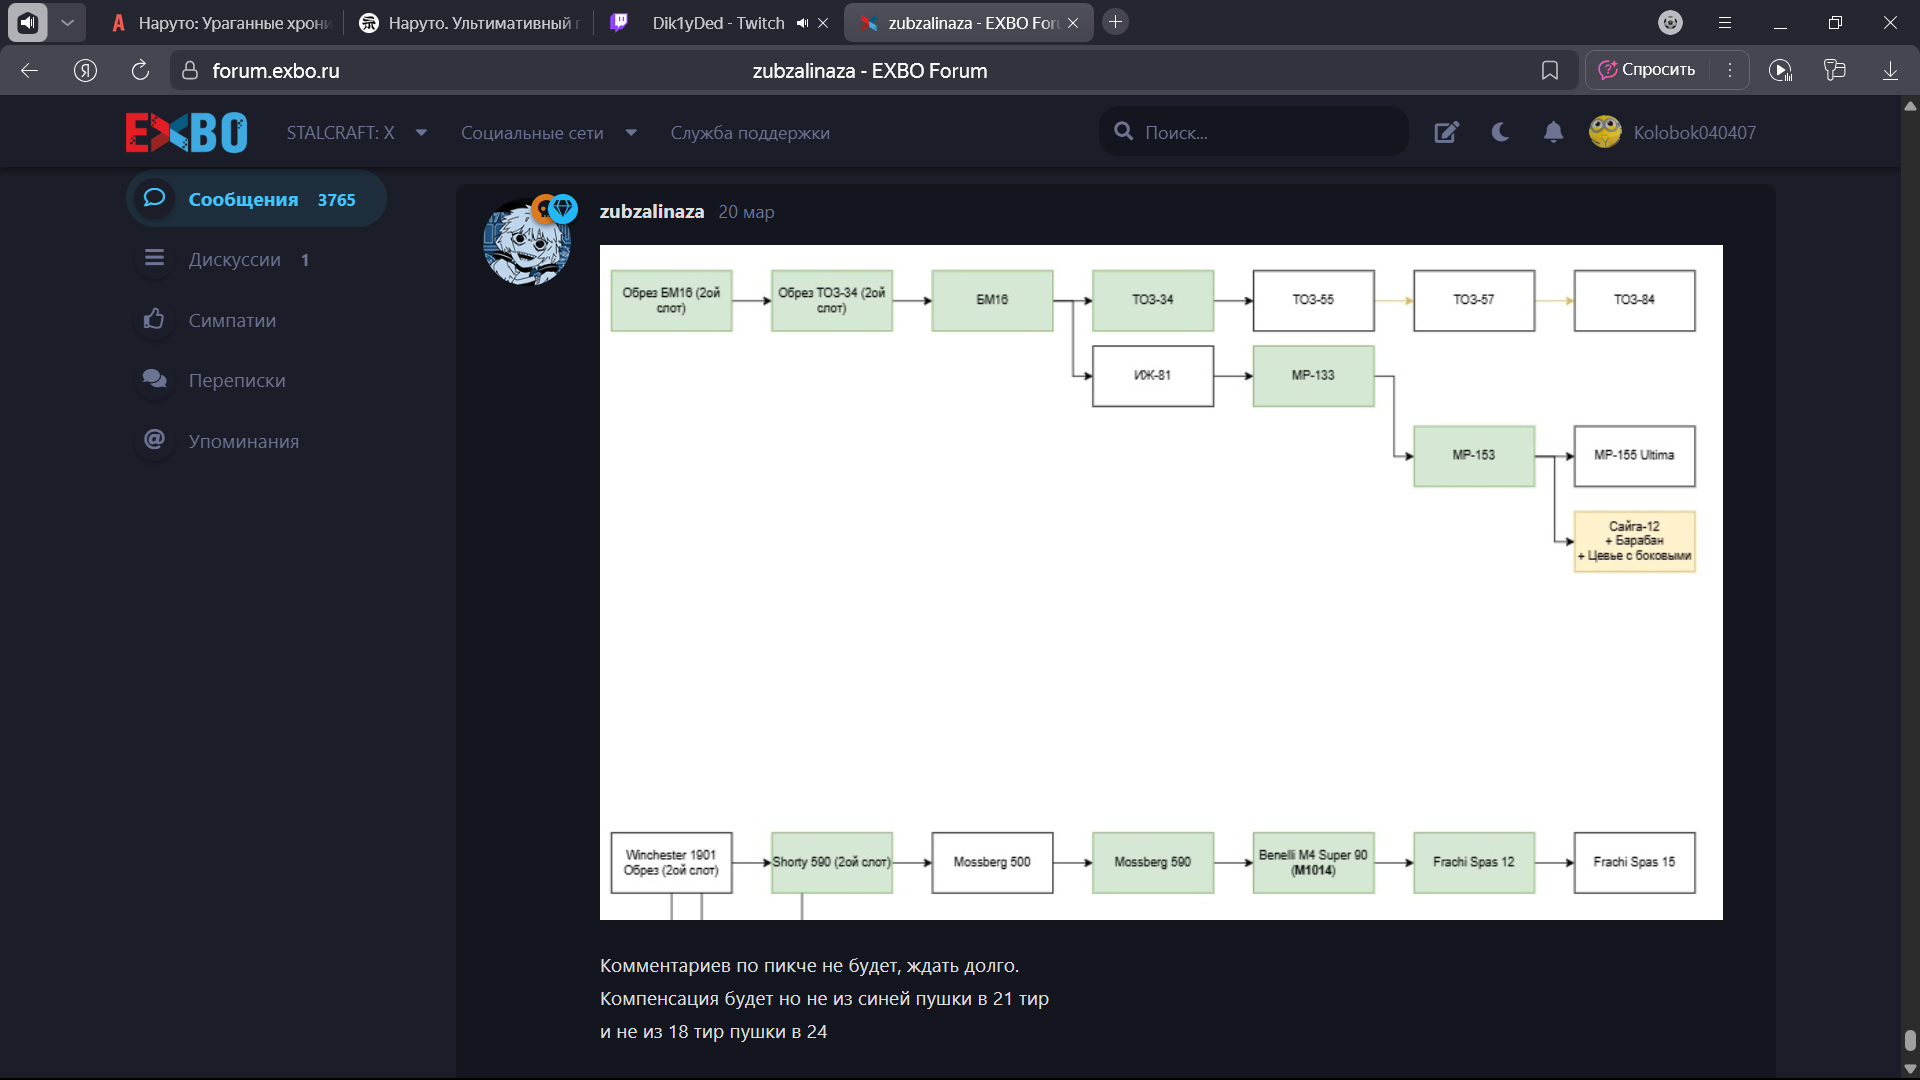This screenshot has height=1080, width=1920.
Task: Click the page vertical scrollbar thumb
Action: (x=1909, y=1040)
